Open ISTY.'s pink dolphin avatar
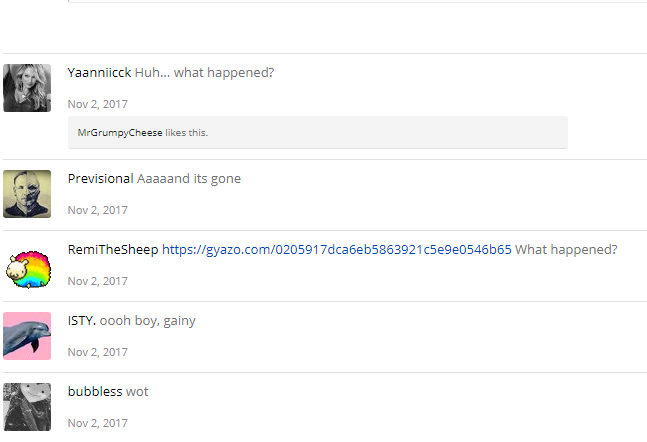Screen dimensions: 647x442 27,336
